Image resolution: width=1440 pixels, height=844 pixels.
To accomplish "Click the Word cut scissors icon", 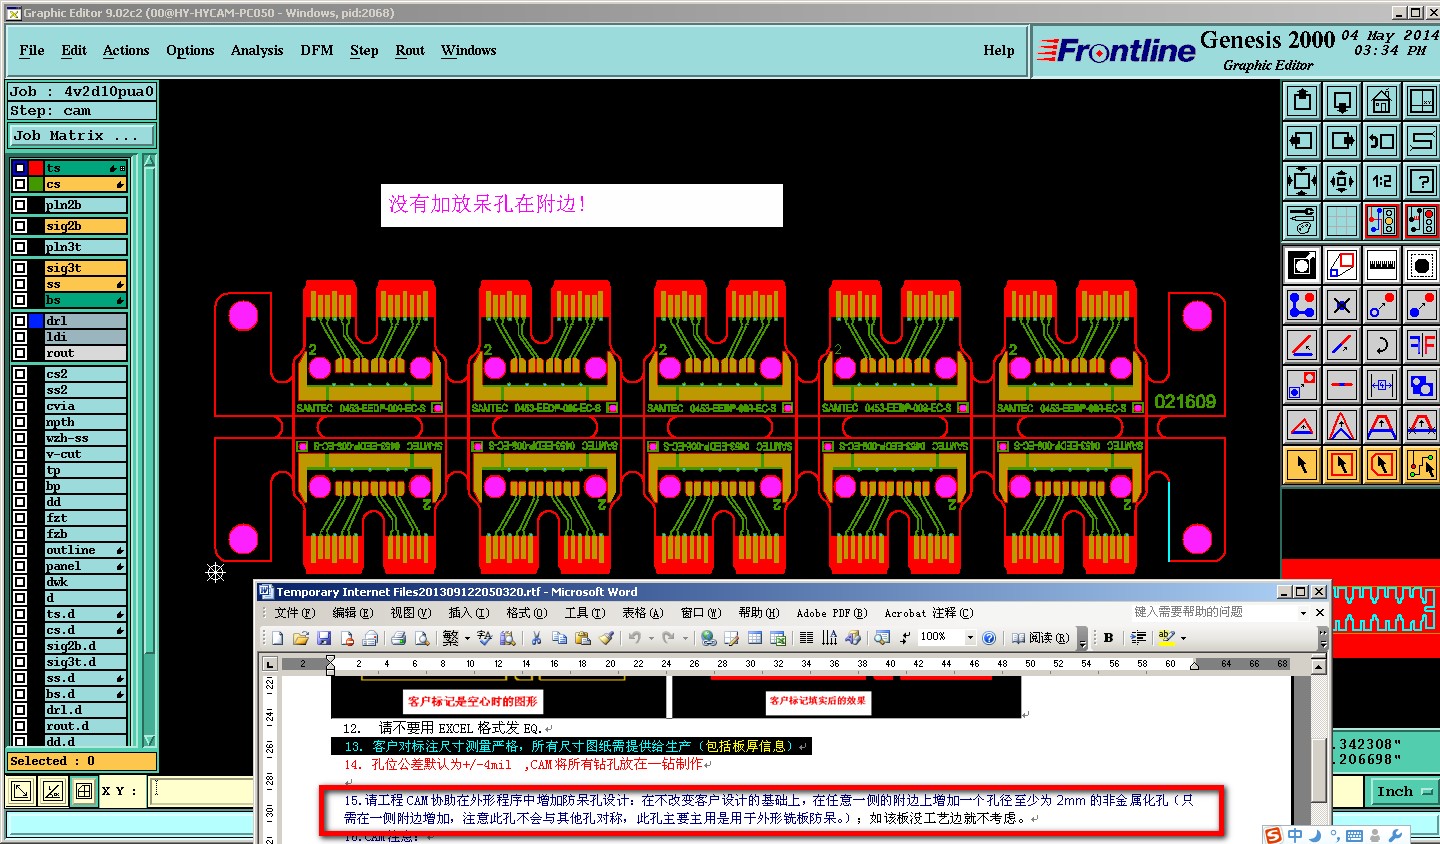I will pyautogui.click(x=536, y=637).
